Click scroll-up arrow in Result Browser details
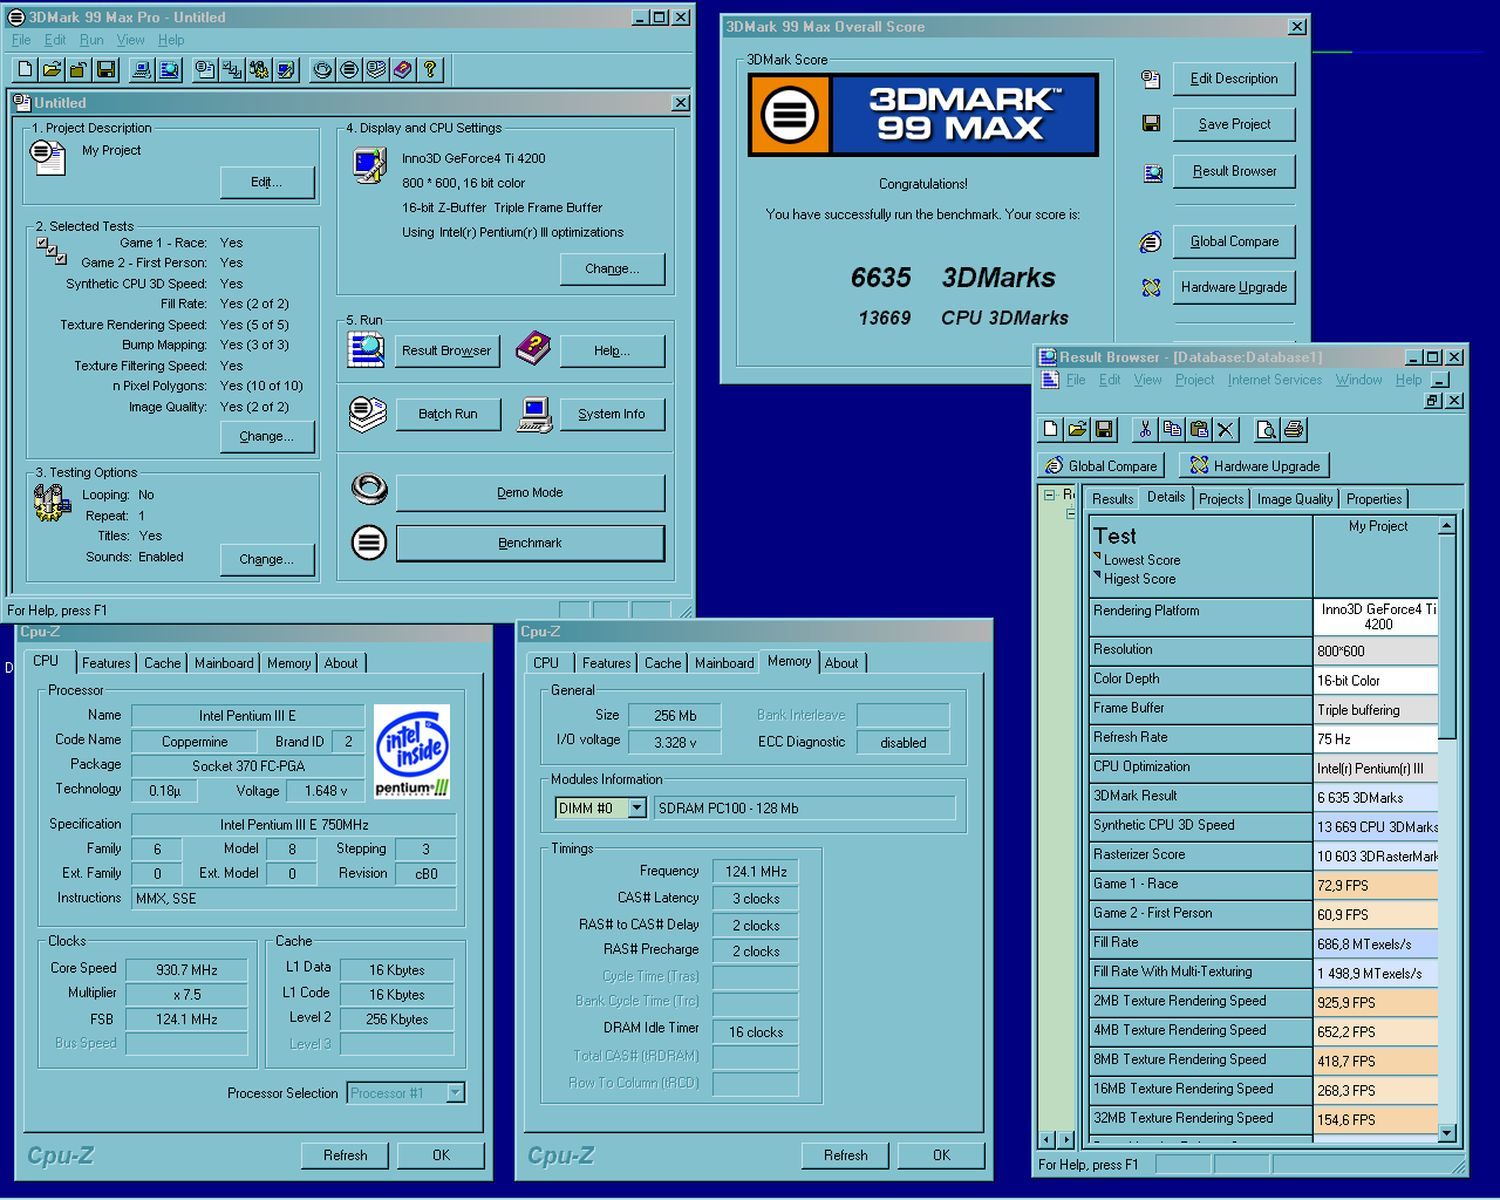The width and height of the screenshot is (1500, 1200). (1446, 525)
